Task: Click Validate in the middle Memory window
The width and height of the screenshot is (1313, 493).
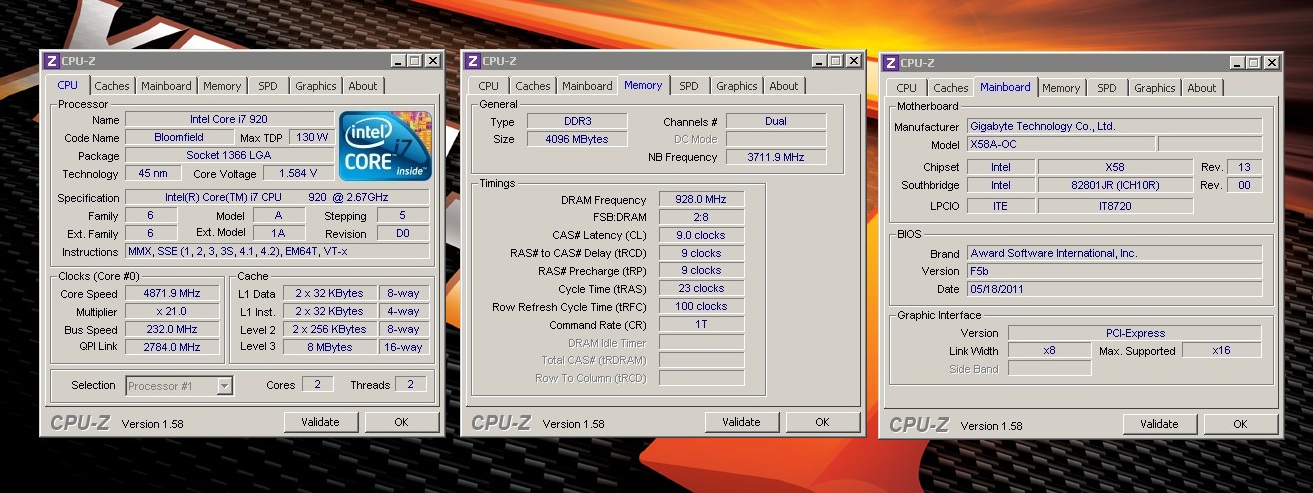Action: tap(741, 422)
